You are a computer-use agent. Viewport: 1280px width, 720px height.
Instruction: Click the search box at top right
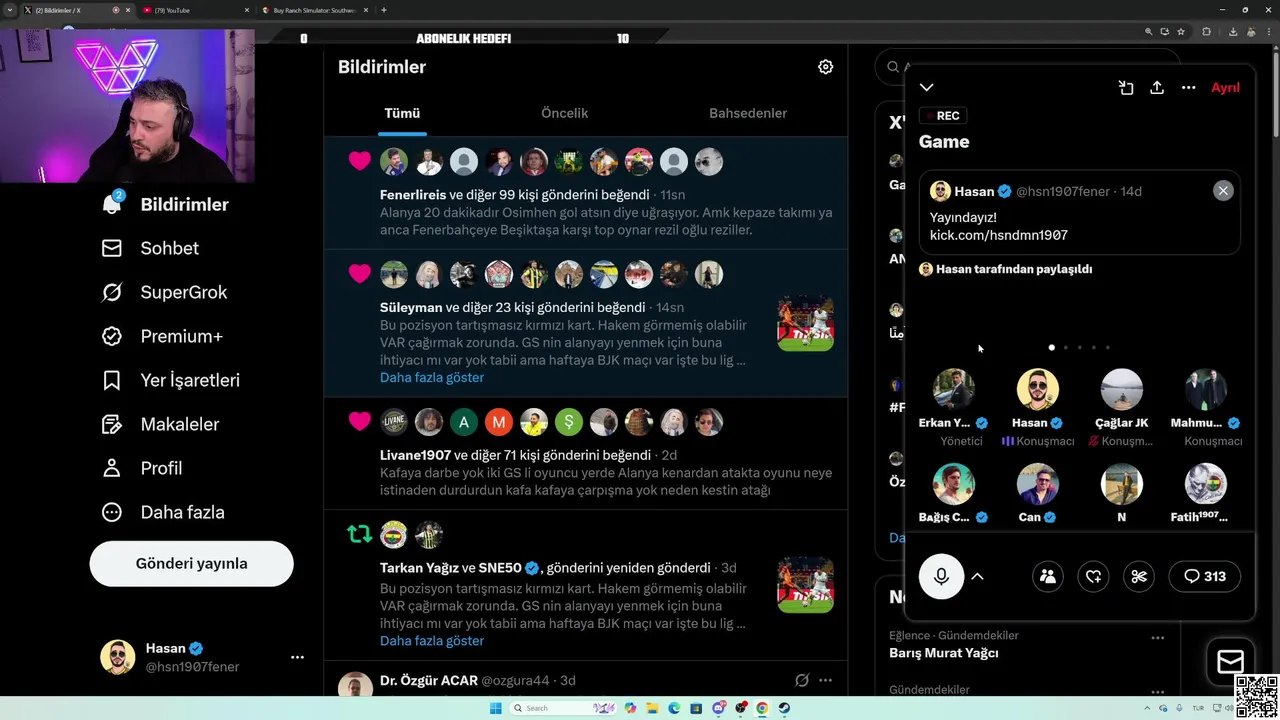pyautogui.click(x=890, y=67)
